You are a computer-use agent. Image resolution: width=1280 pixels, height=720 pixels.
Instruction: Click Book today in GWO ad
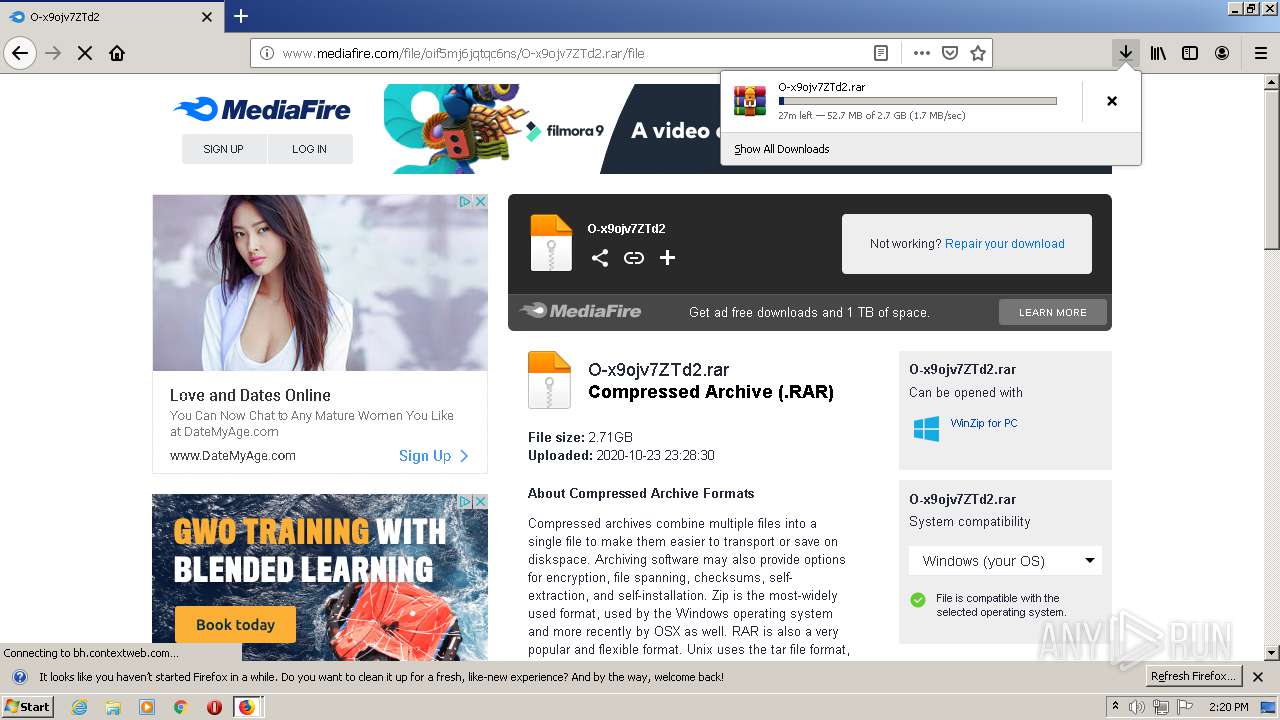(235, 625)
